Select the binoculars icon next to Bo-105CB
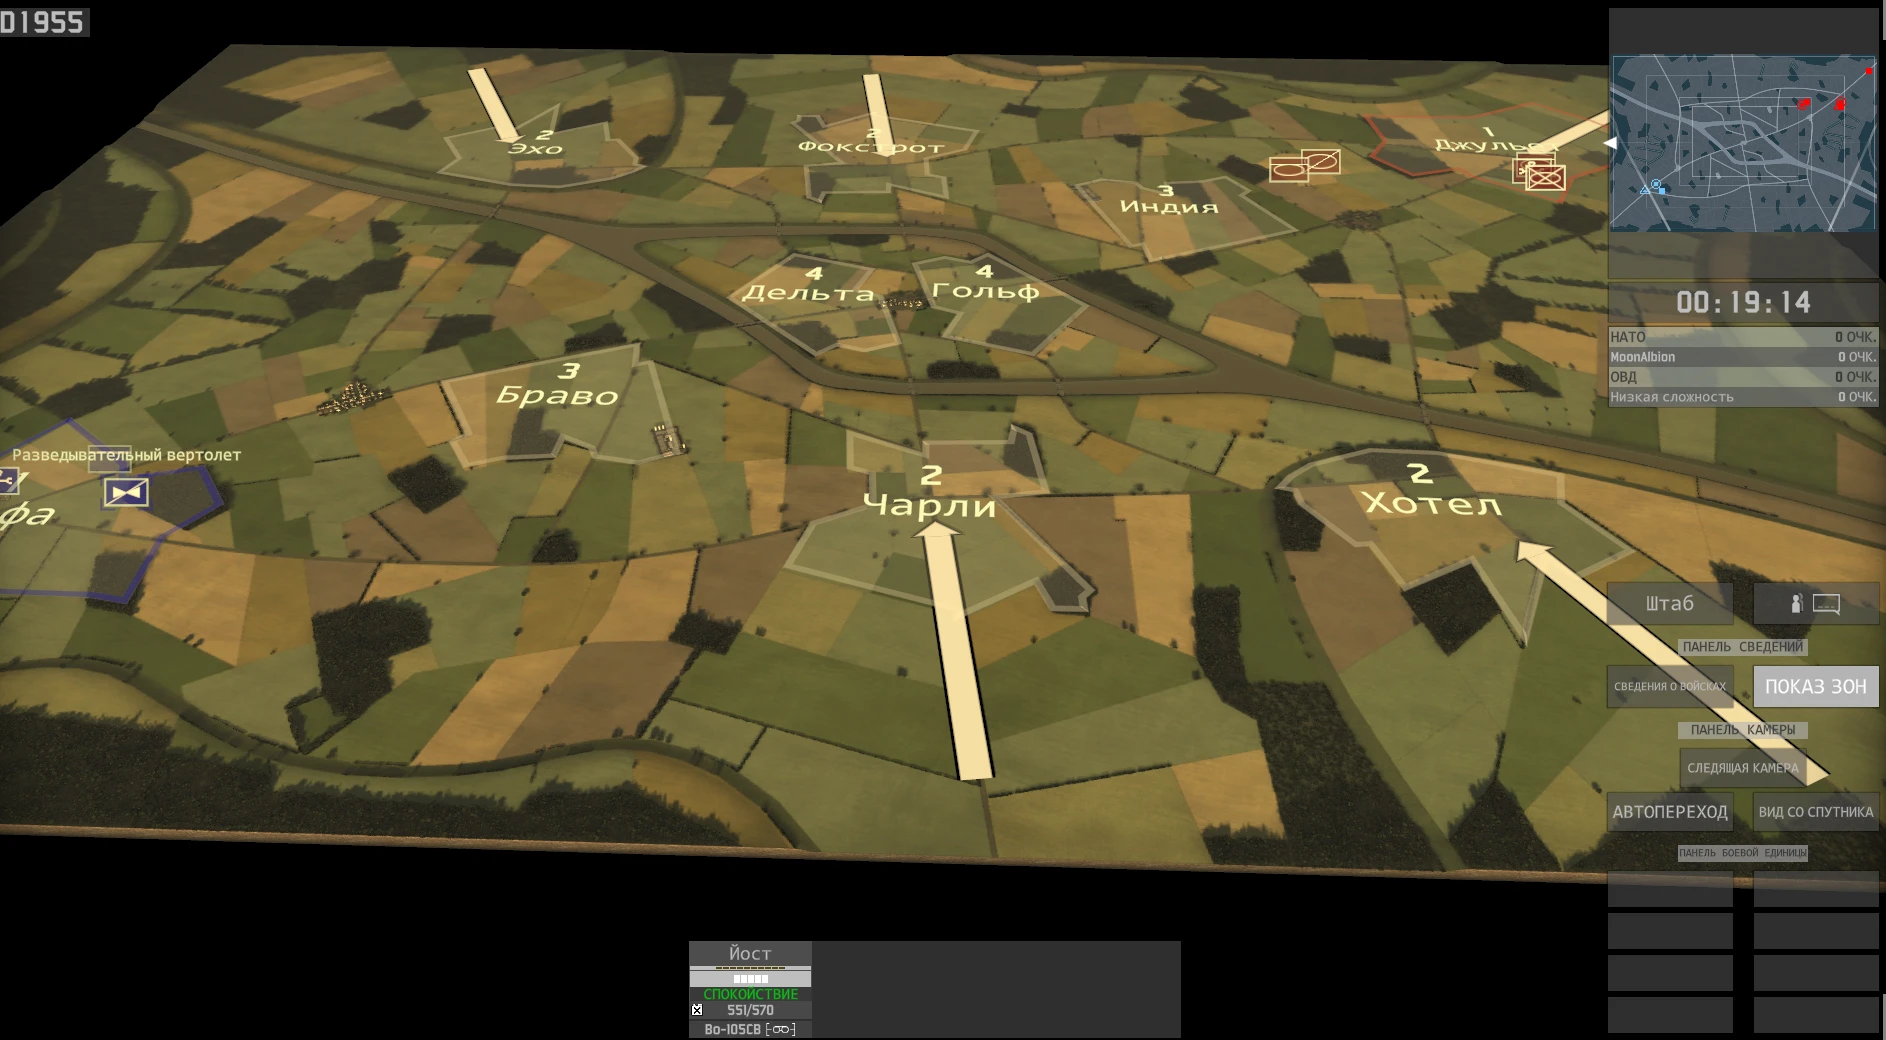The height and width of the screenshot is (1040, 1886). [783, 1031]
